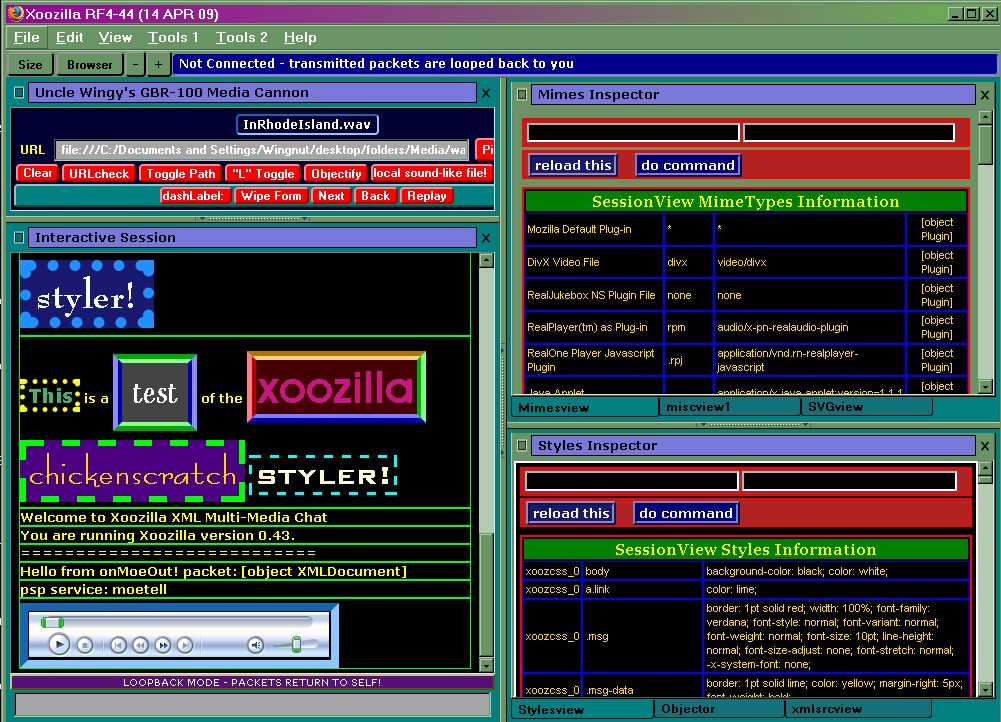Mute the media player with the speaker icon
The image size is (1001, 722).
coord(255,645)
